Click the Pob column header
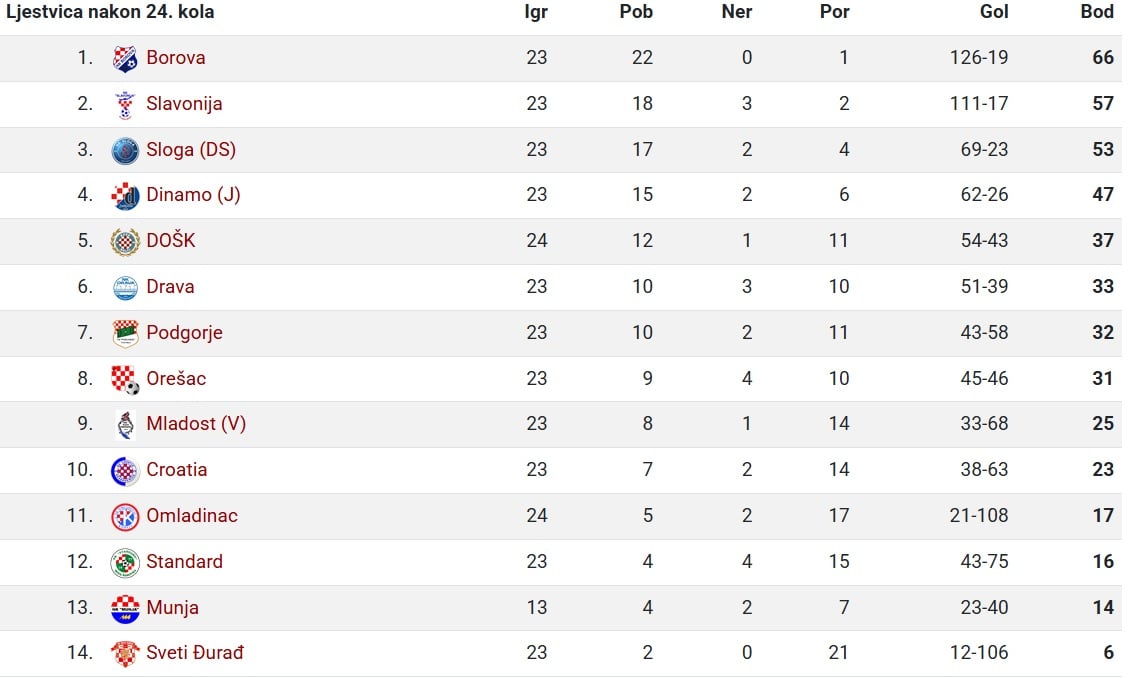 coord(636,12)
